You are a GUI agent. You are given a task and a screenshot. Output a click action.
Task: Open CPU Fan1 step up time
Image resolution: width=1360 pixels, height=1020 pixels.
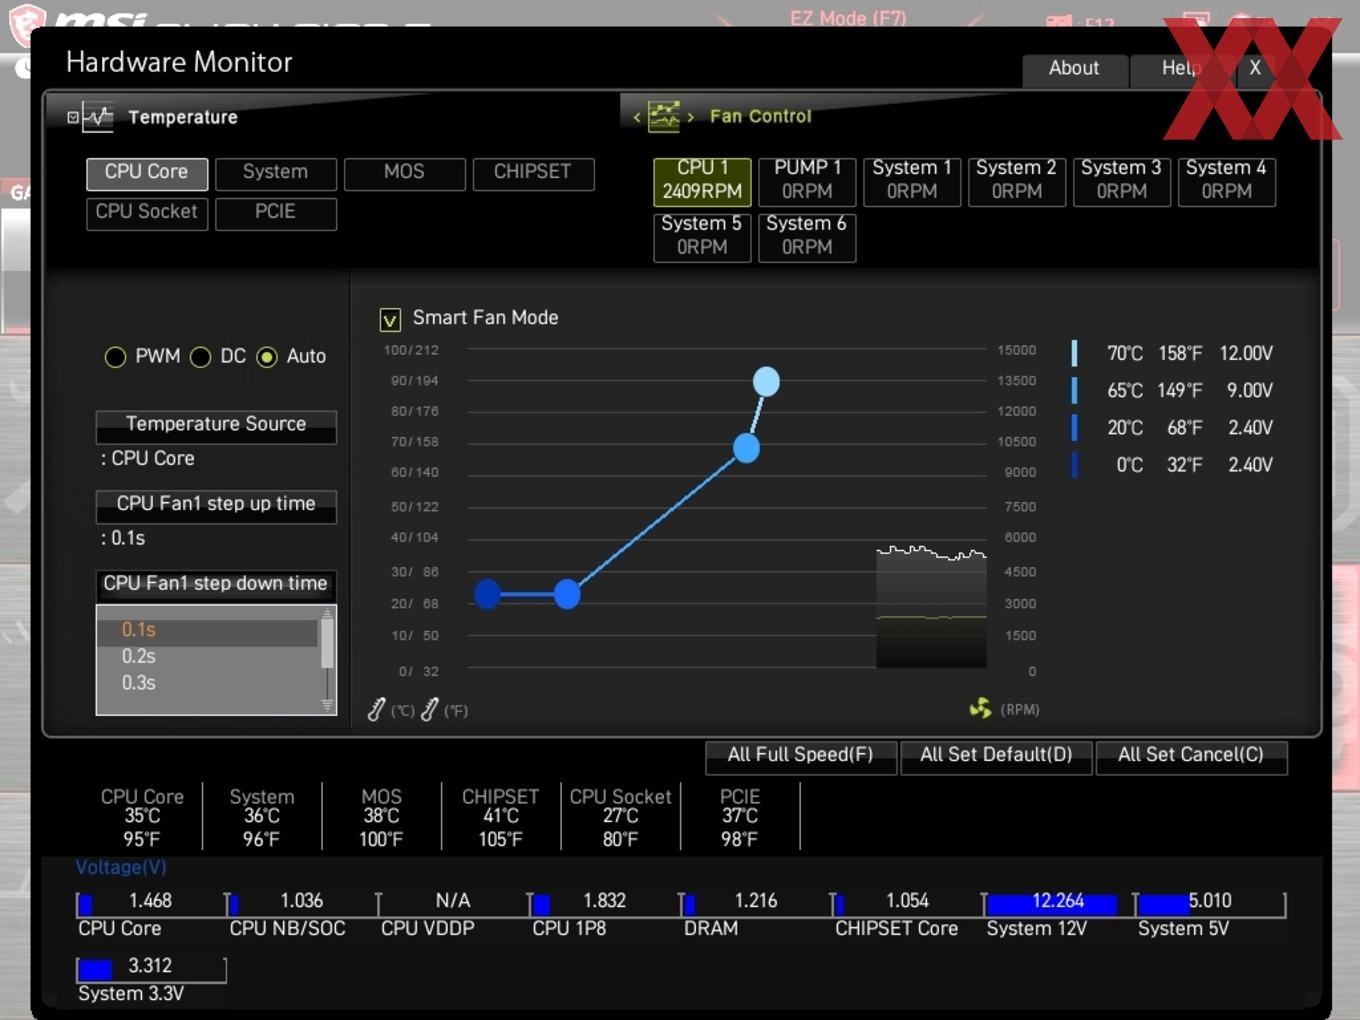click(216, 506)
